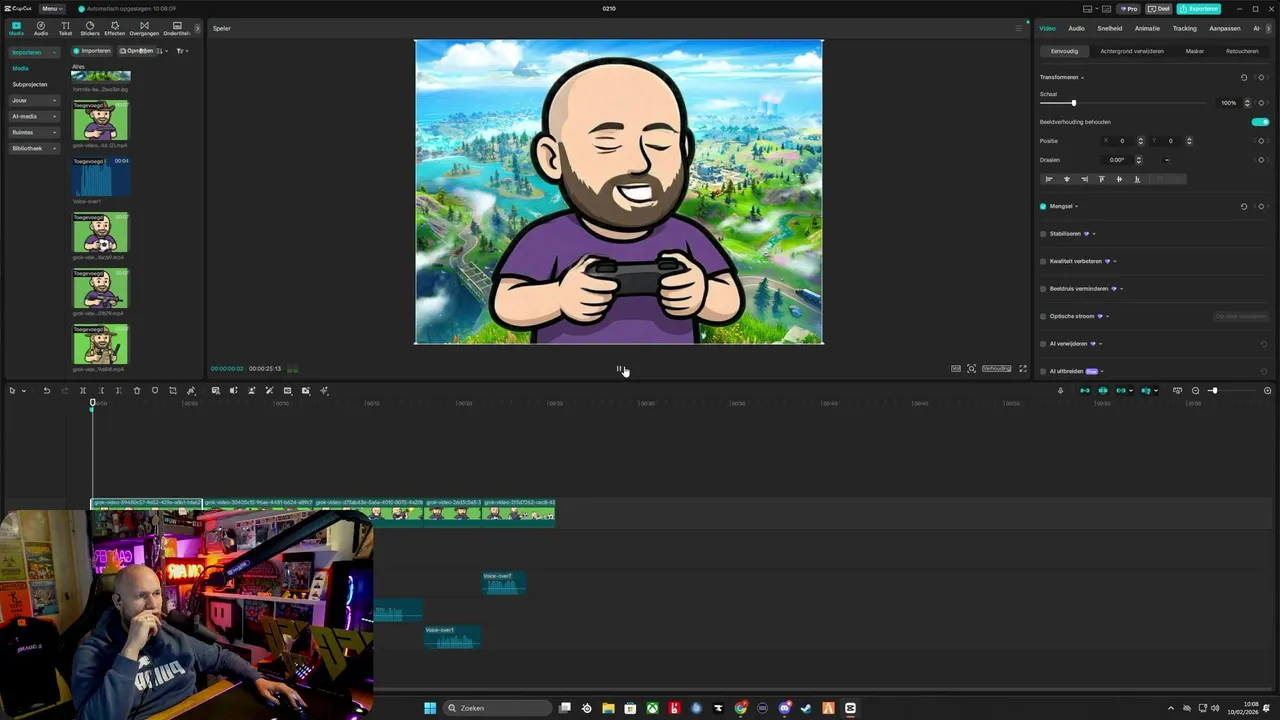
Task: Expand the Jouw sidebar section
Action: 54,100
